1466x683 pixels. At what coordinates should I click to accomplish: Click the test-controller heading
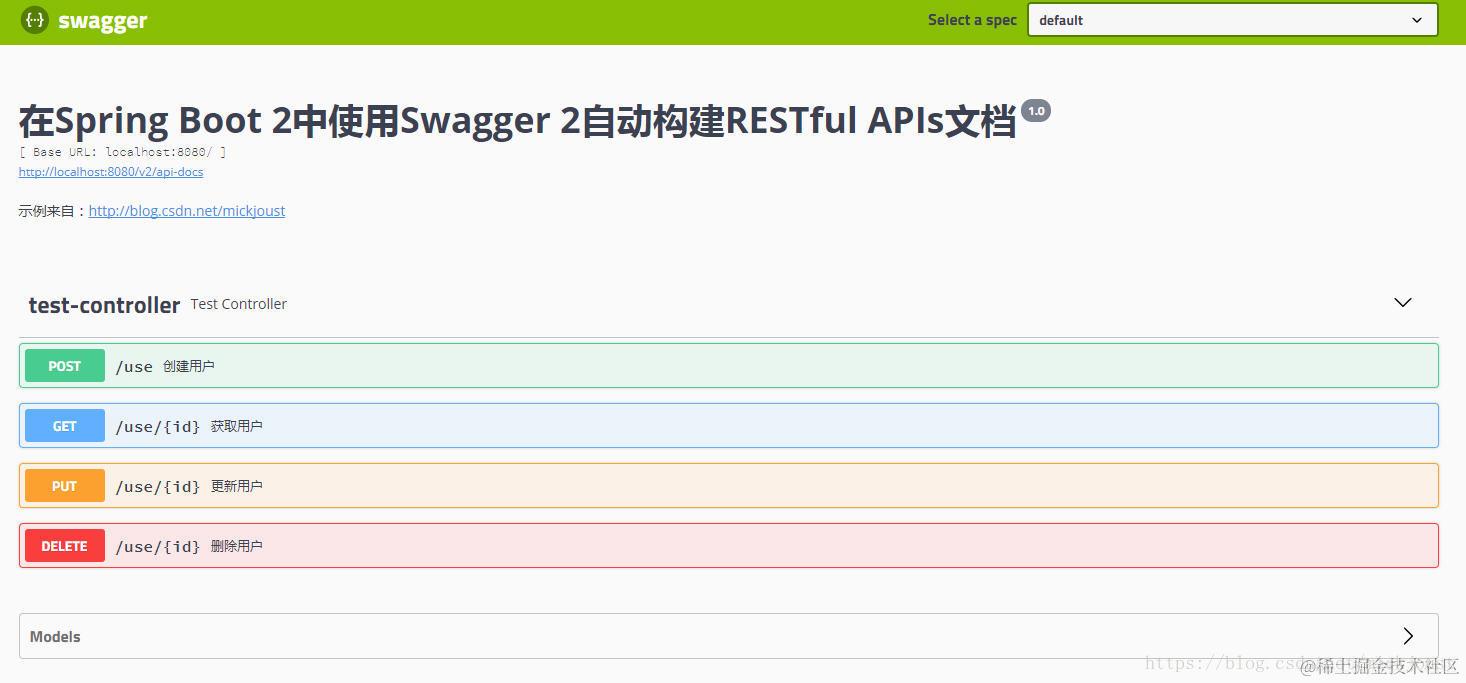[104, 305]
